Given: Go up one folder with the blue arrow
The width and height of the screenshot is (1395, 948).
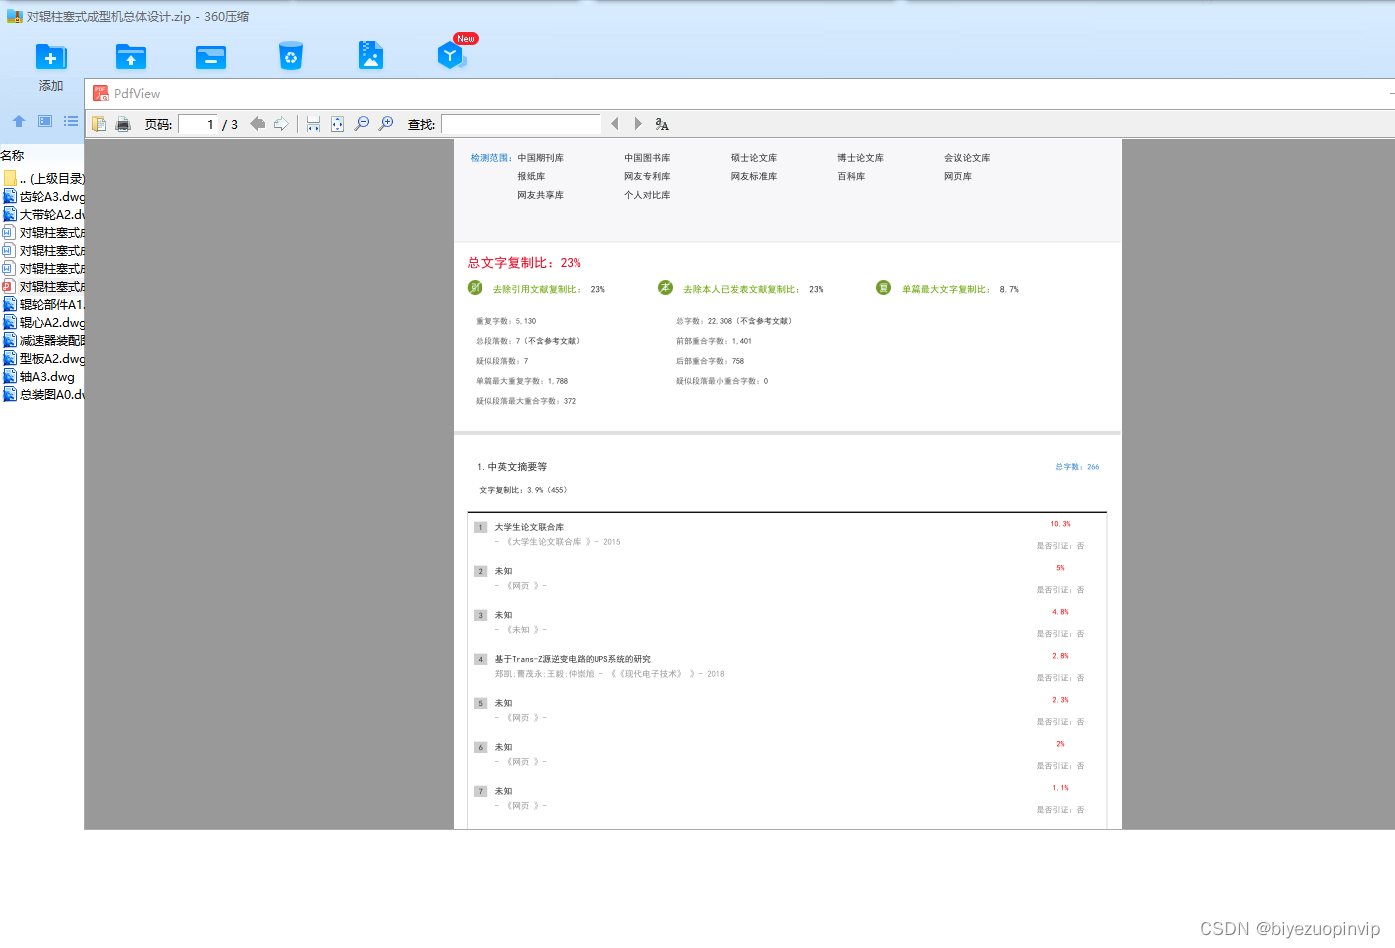Looking at the screenshot, I should click(x=19, y=121).
